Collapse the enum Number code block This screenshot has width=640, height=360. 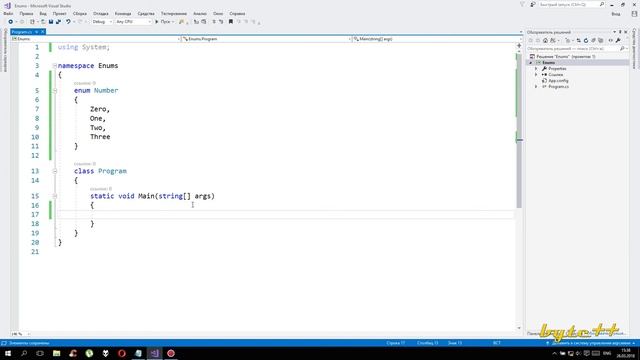pyautogui.click(x=55, y=91)
